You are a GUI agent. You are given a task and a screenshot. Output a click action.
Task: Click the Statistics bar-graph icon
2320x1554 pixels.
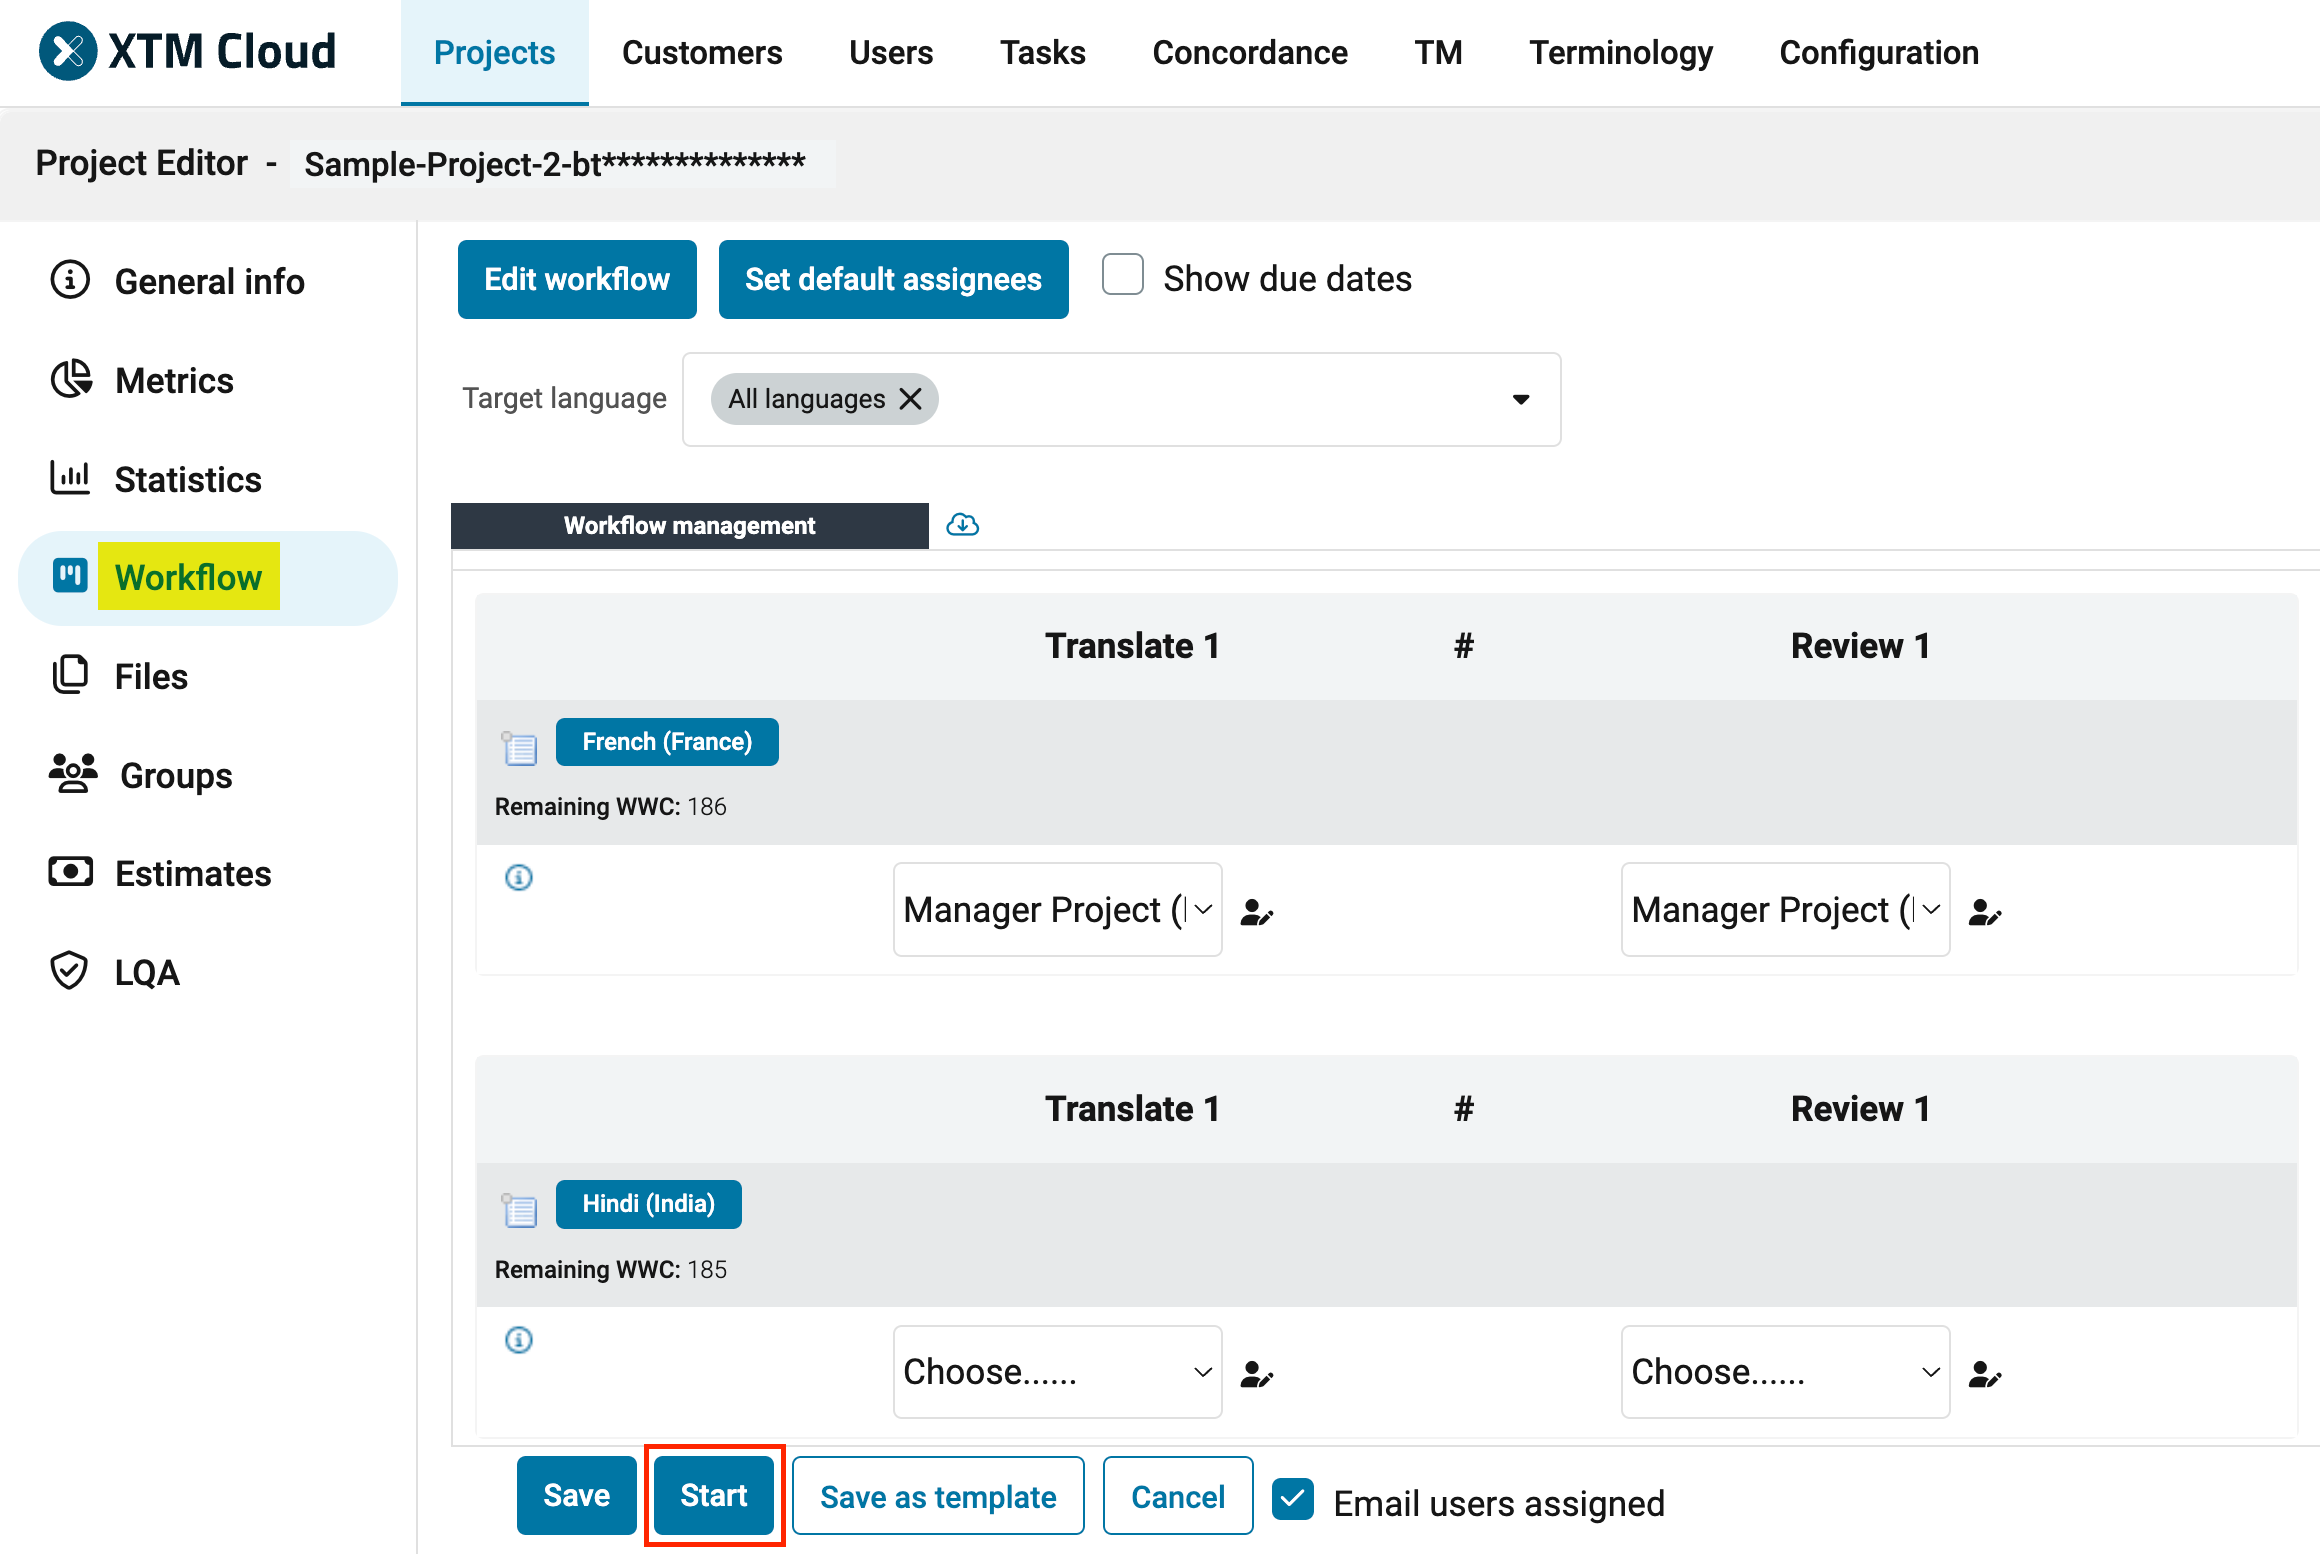point(69,478)
